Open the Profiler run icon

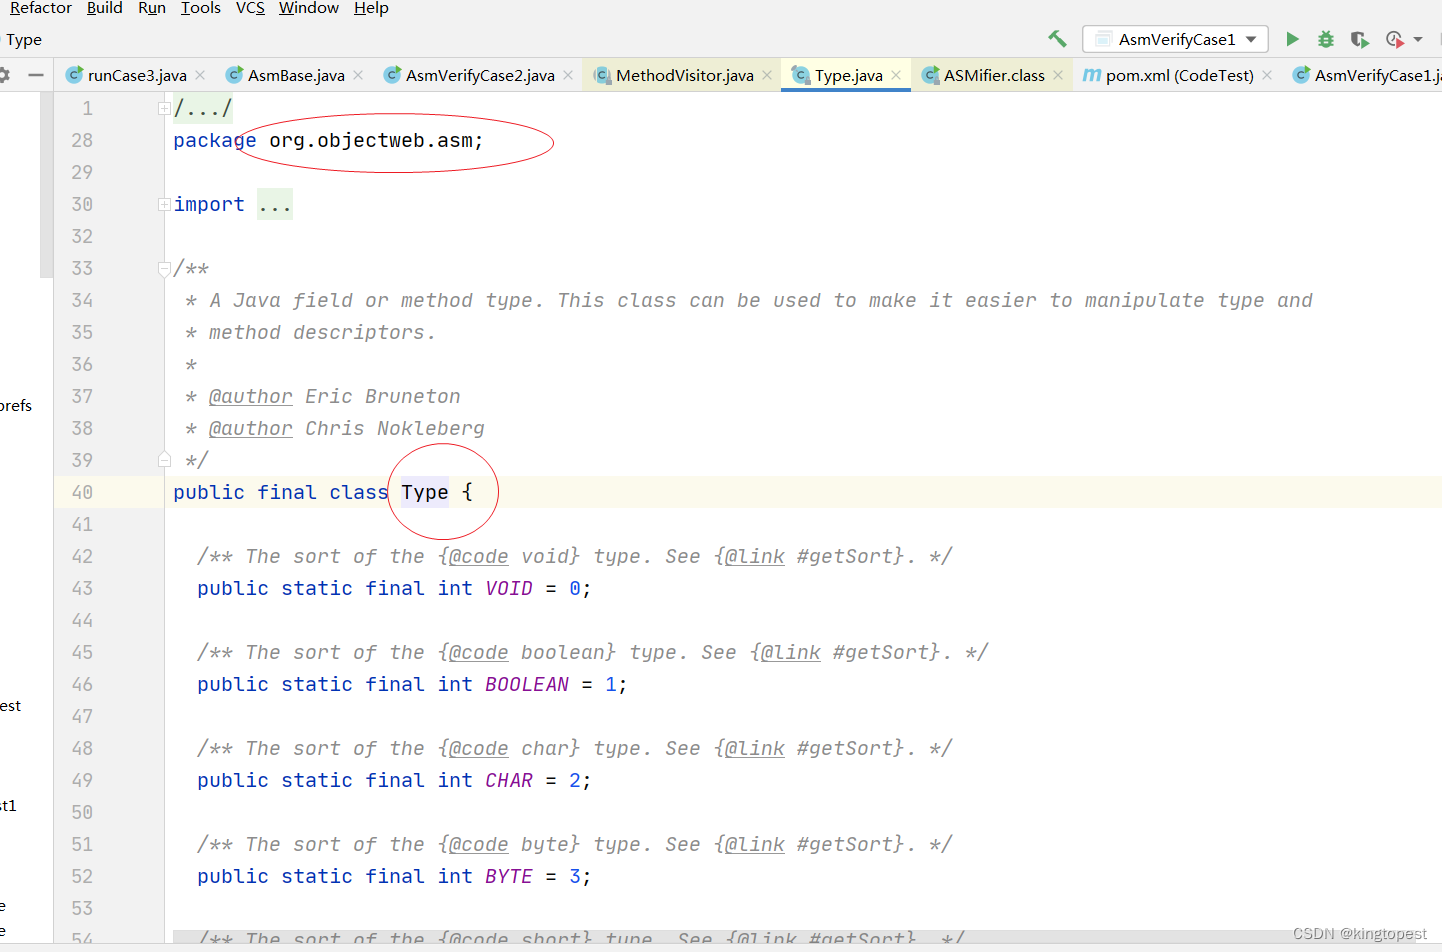1393,38
